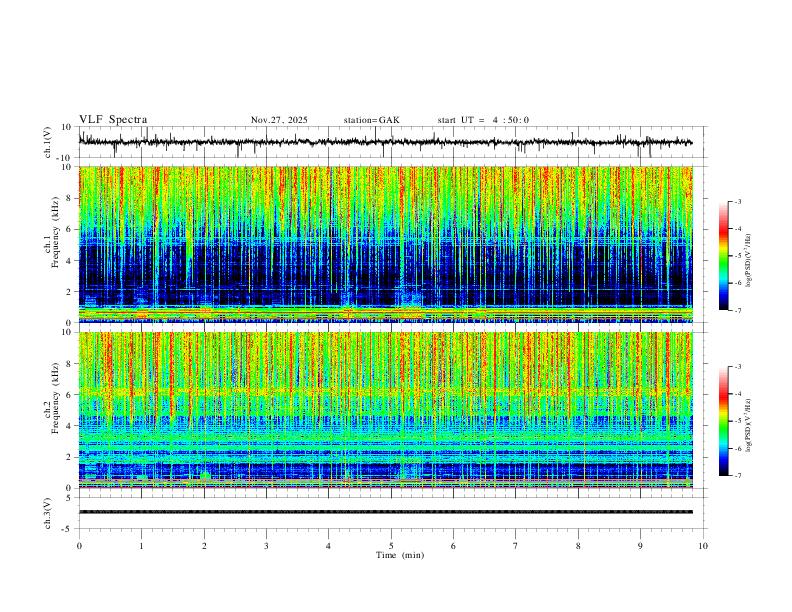The width and height of the screenshot is (792, 612).
Task: Click the '-7' label on lower colorbar
Action: 737,475
